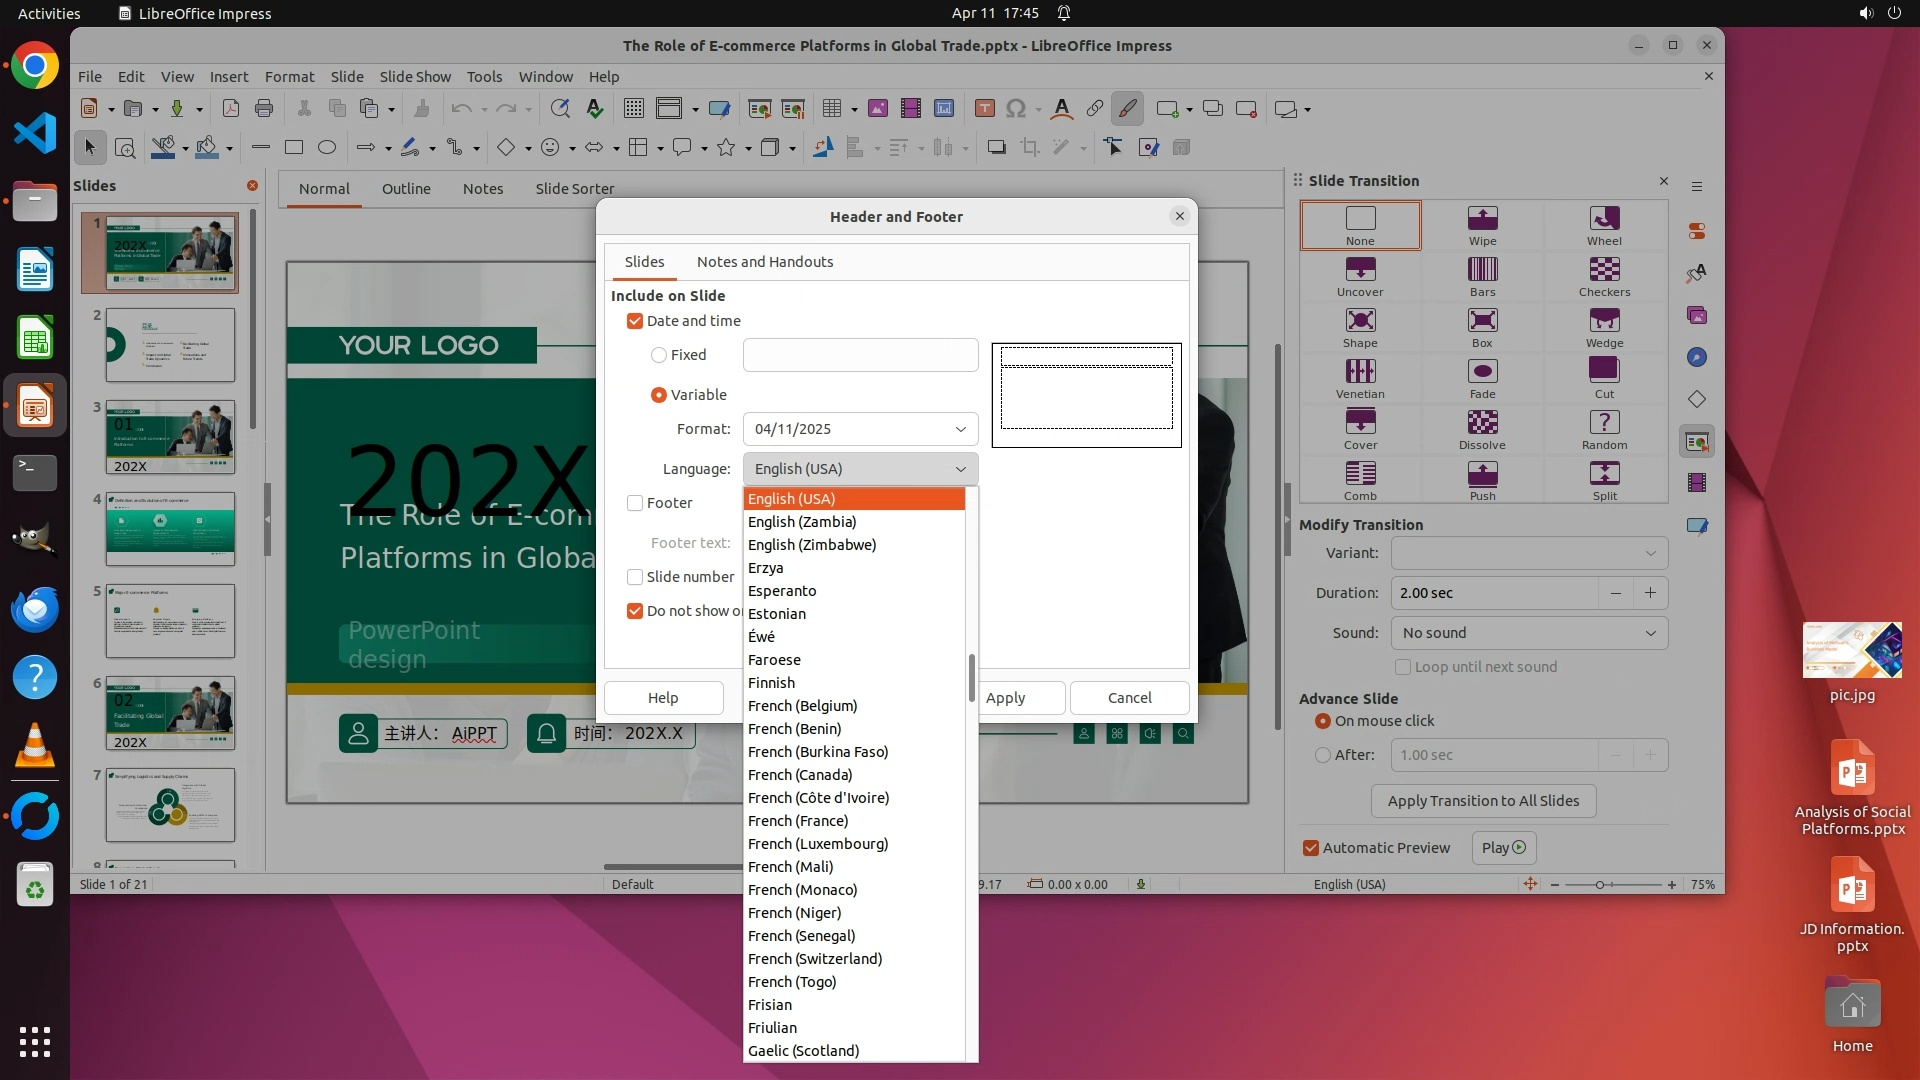Enable the Footer checkbox
This screenshot has width=1920, height=1080.
pyautogui.click(x=635, y=503)
